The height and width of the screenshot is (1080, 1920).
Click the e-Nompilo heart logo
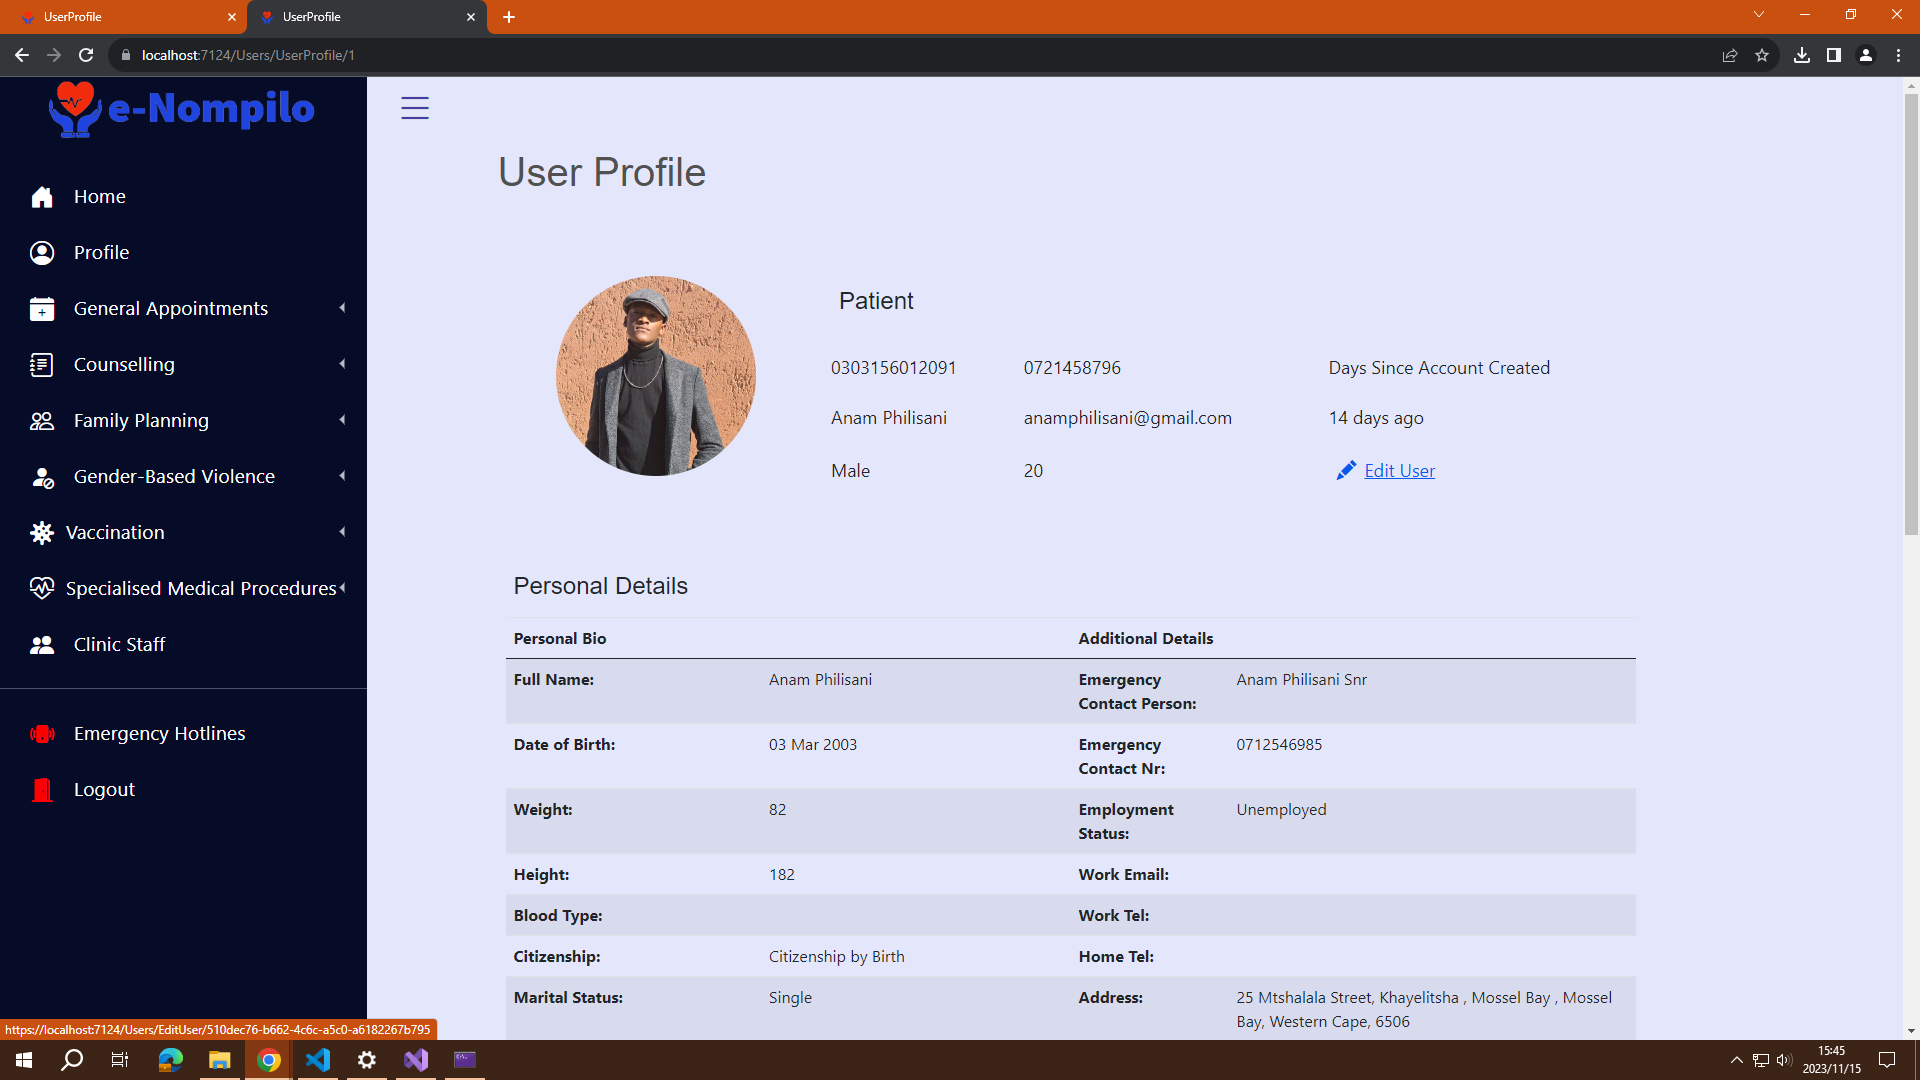point(76,109)
